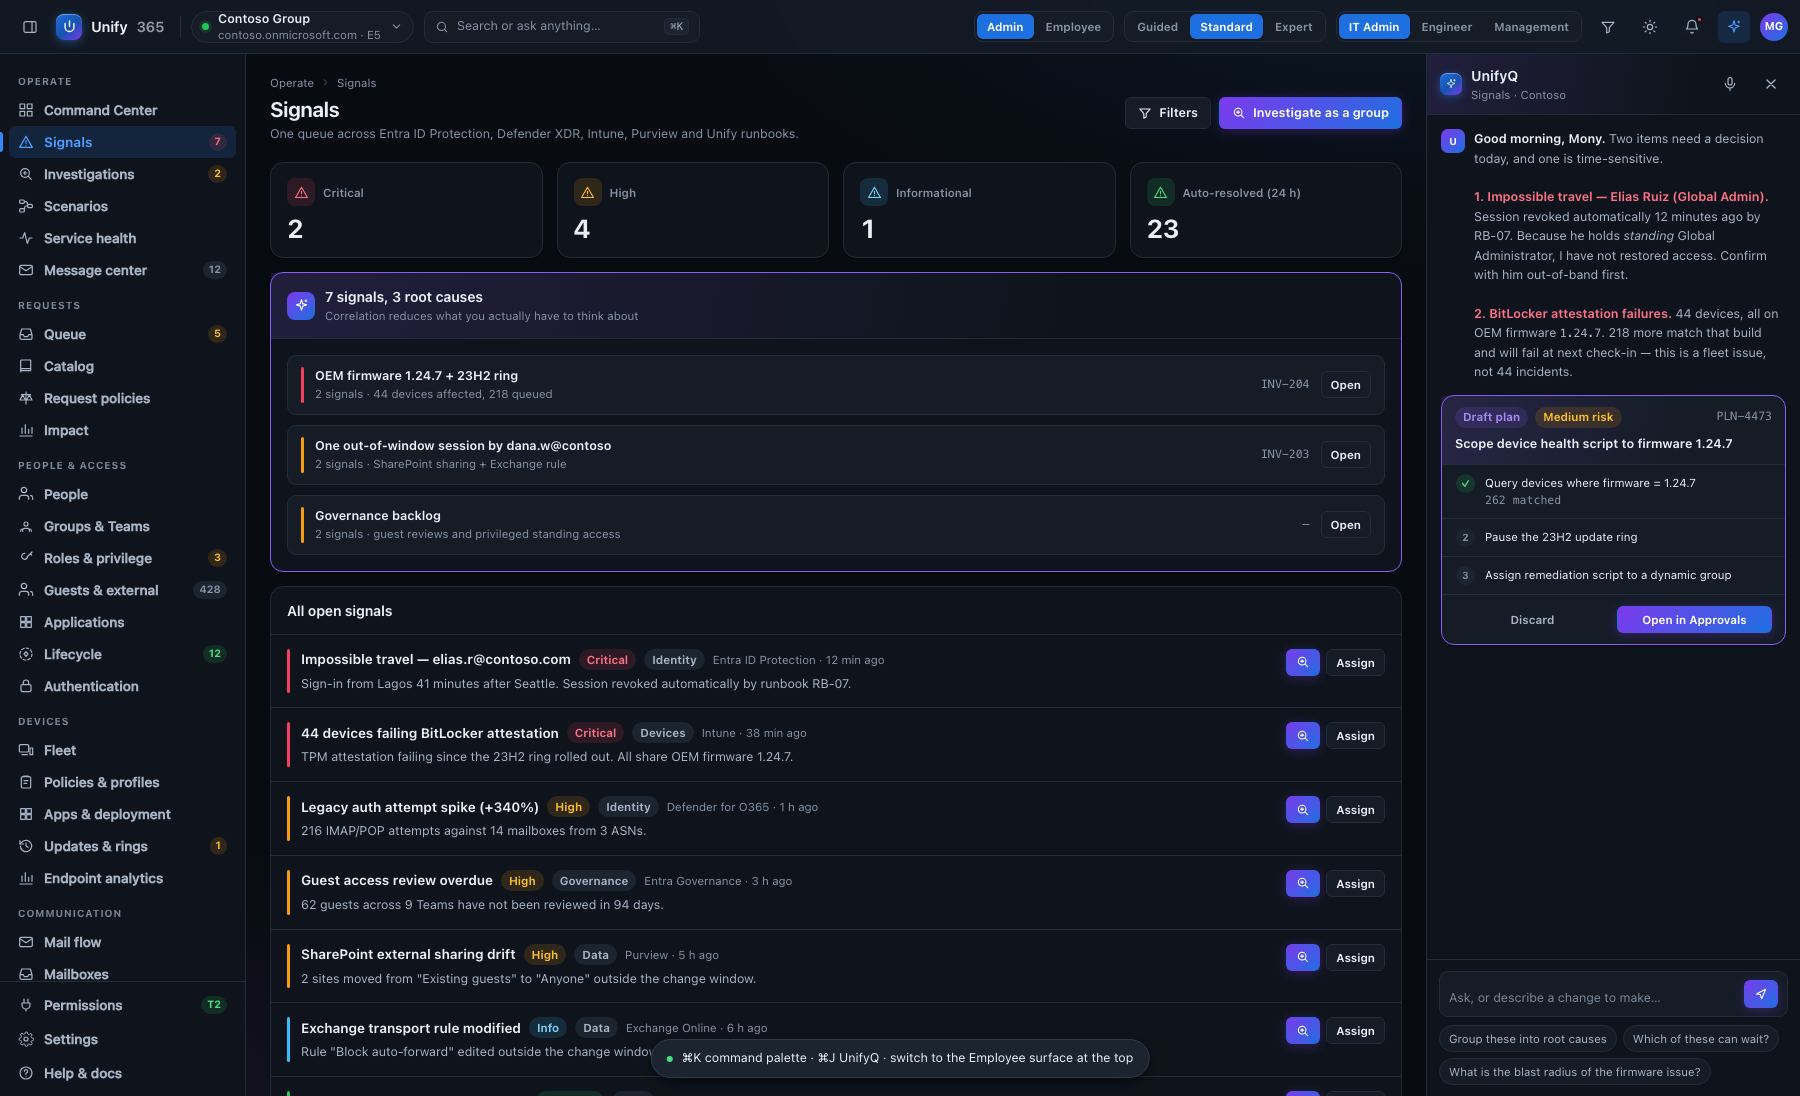Pick 'Which of these can wait?' suggestion

[1700, 1039]
